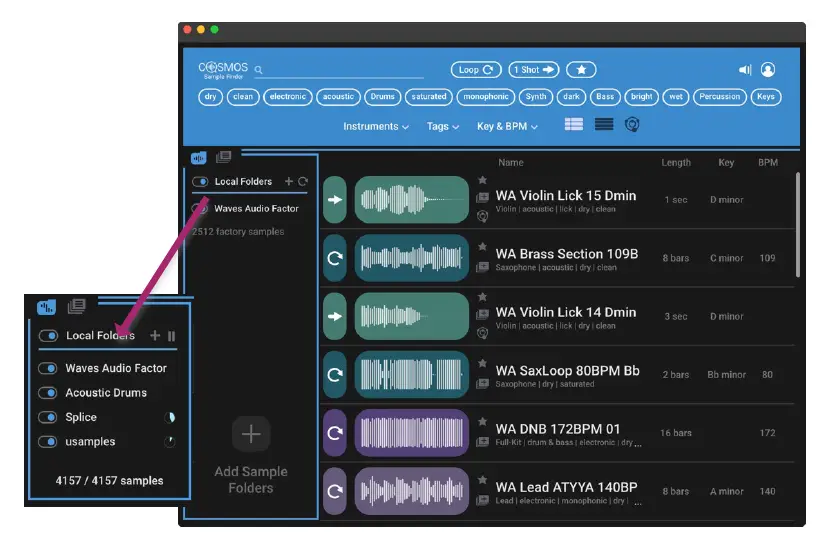Favorite WA Violin Lick 15 Dmin with star
This screenshot has width=821, height=540.
[482, 180]
